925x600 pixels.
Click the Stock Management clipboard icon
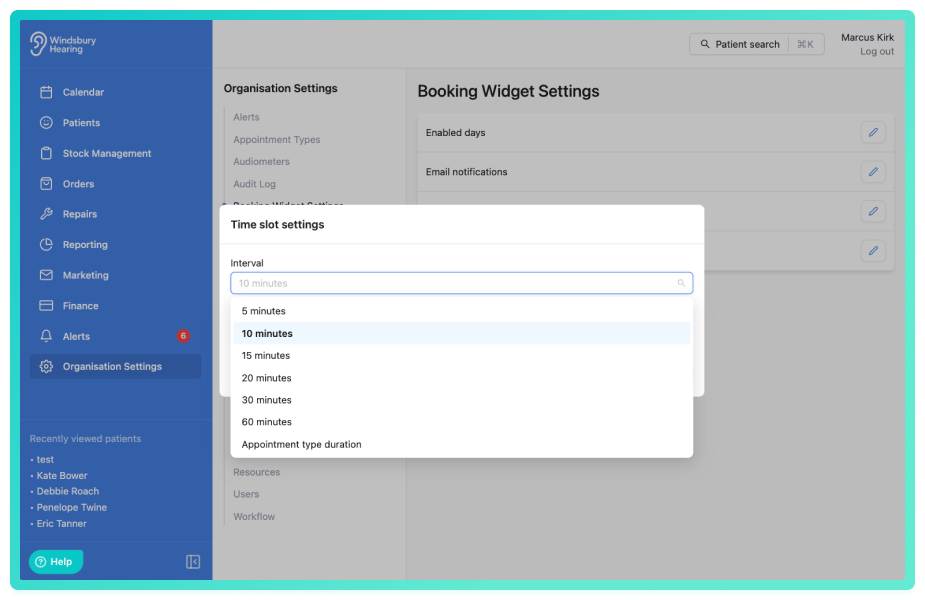pos(46,153)
